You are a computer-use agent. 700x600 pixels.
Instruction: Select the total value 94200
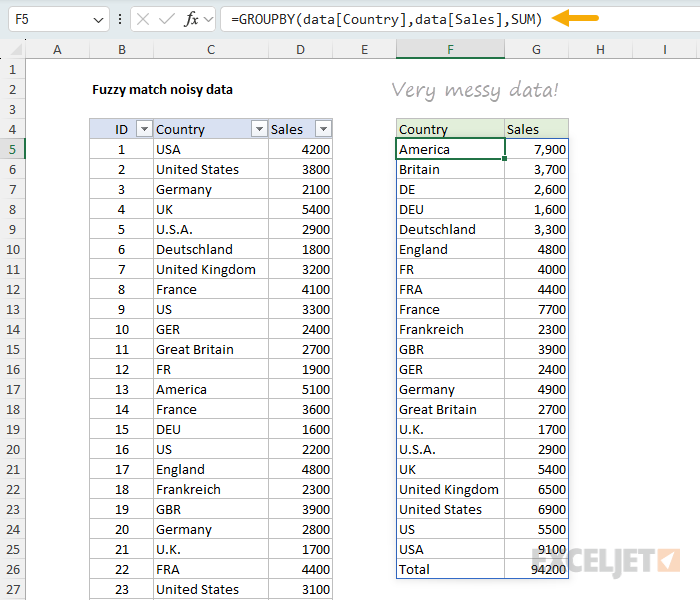click(537, 570)
